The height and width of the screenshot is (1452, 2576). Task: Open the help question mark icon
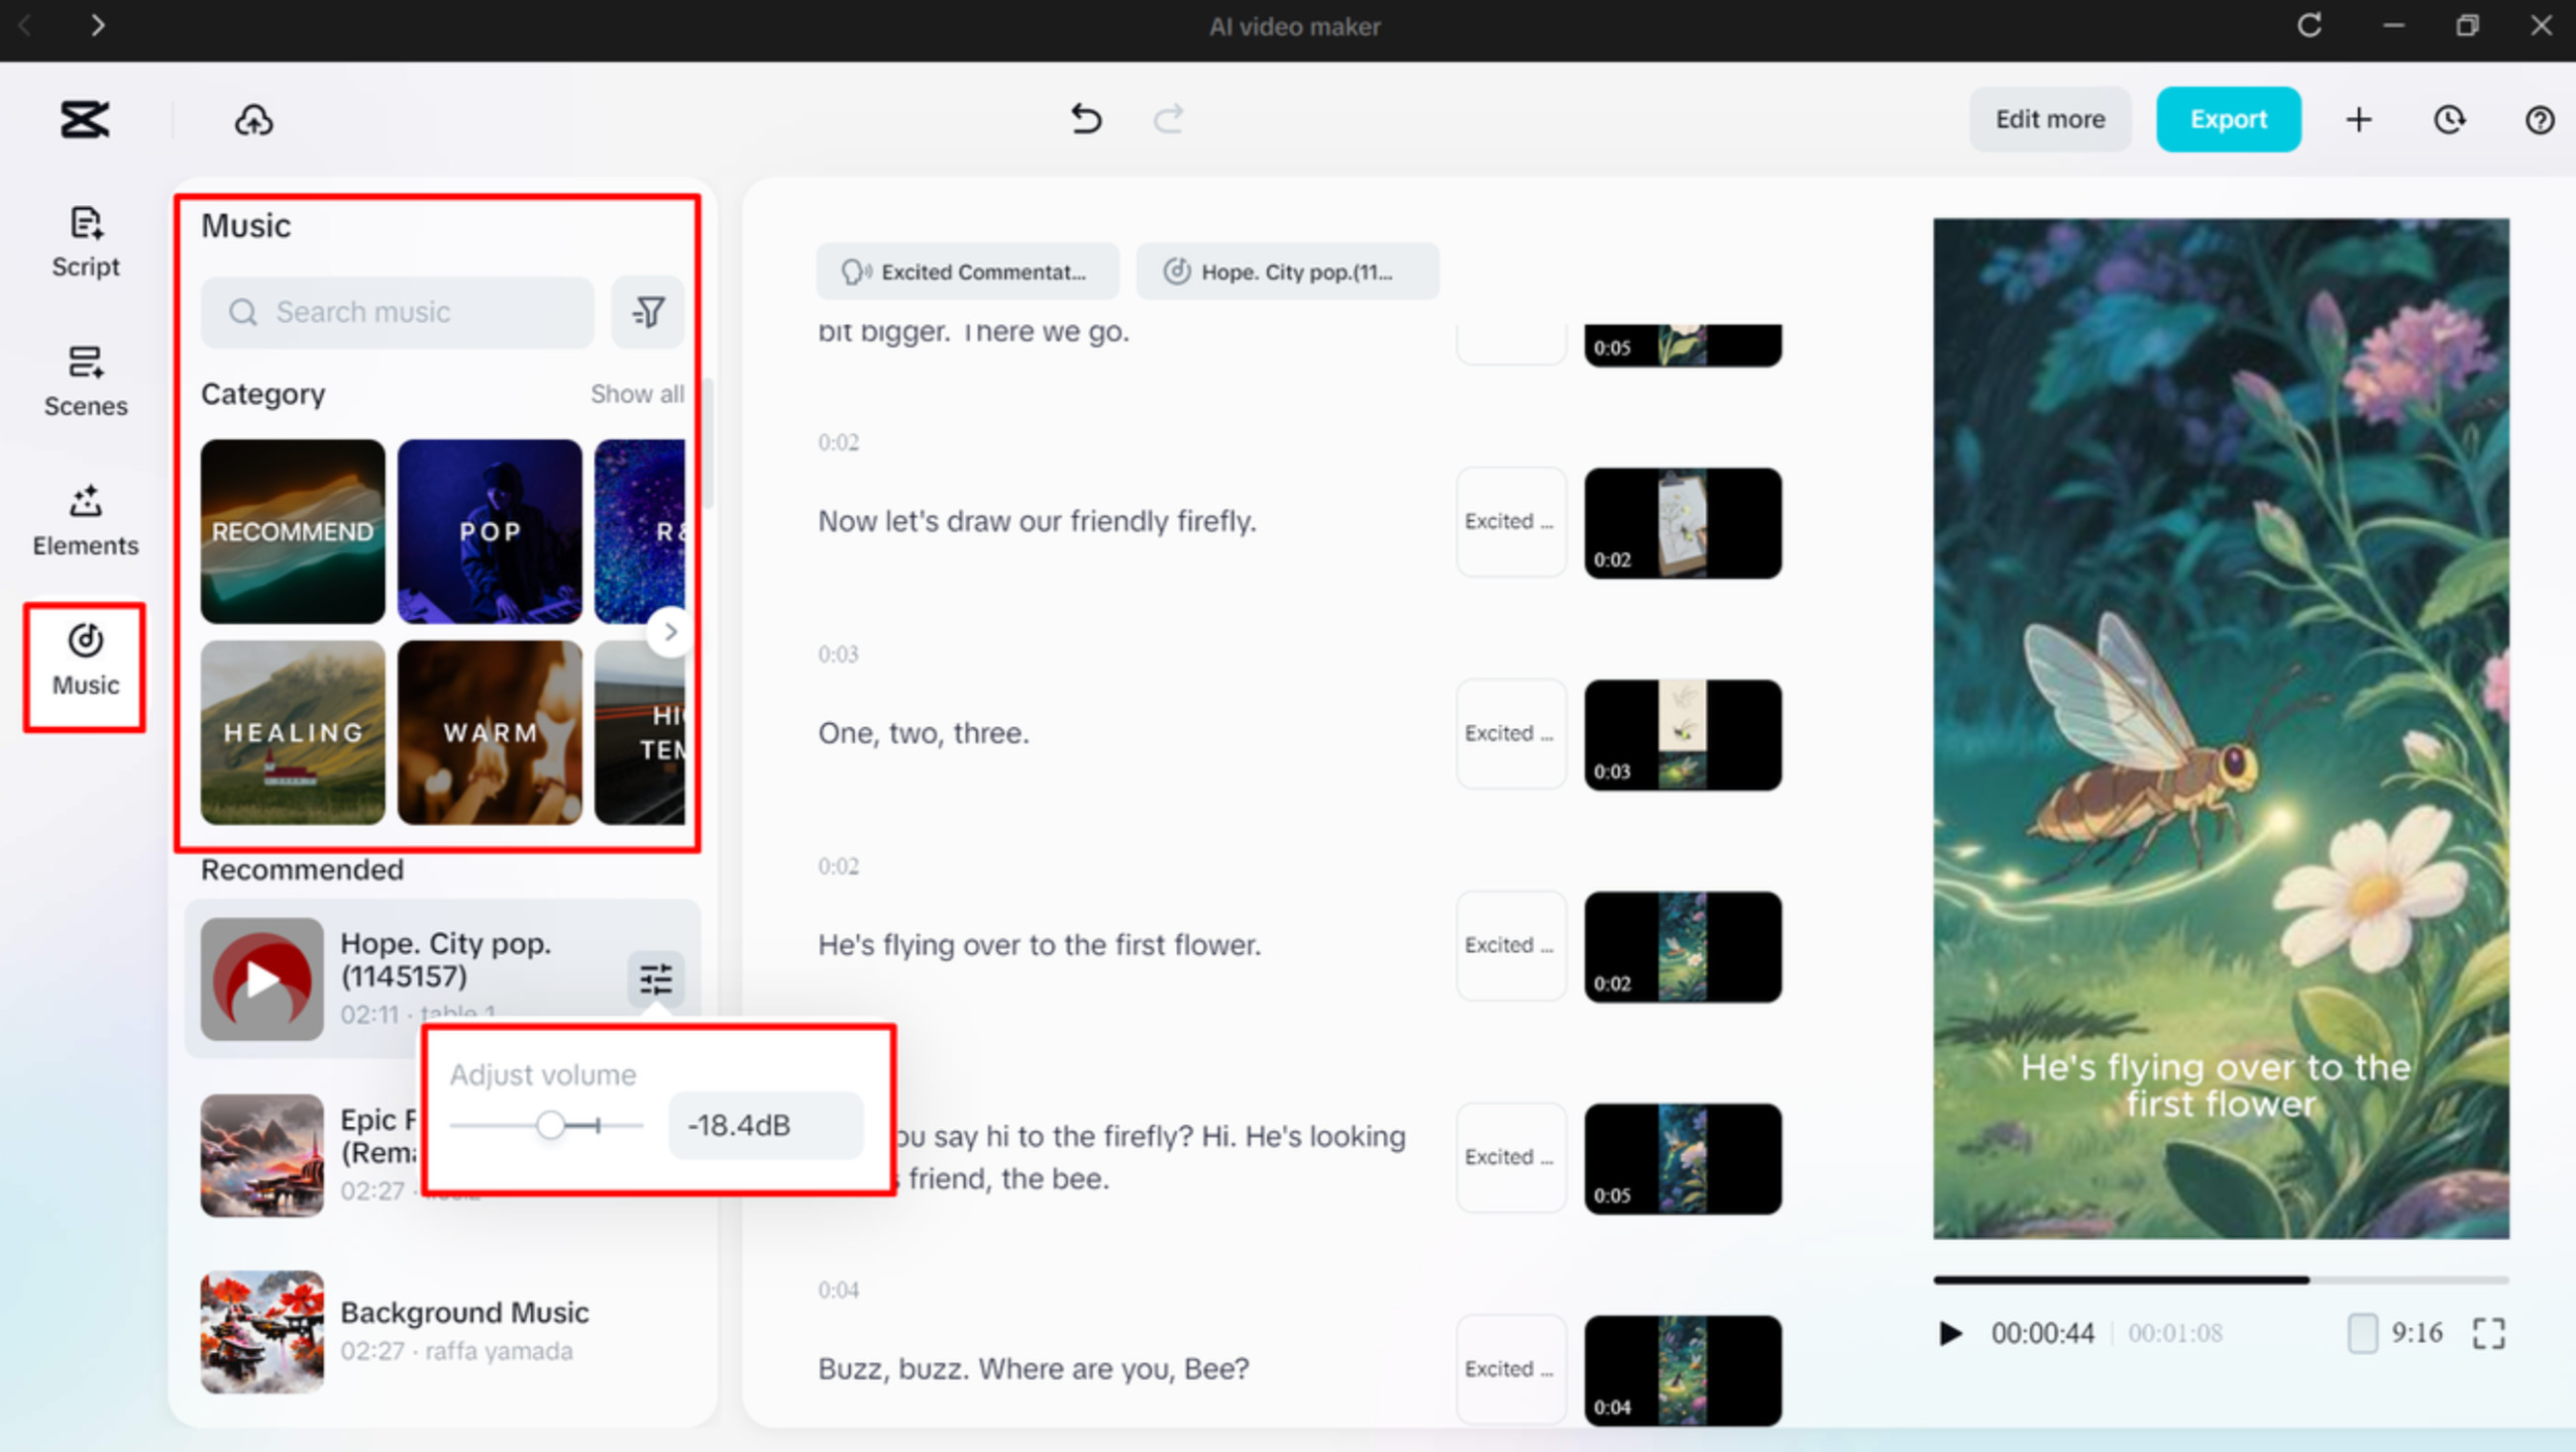pyautogui.click(x=2539, y=120)
